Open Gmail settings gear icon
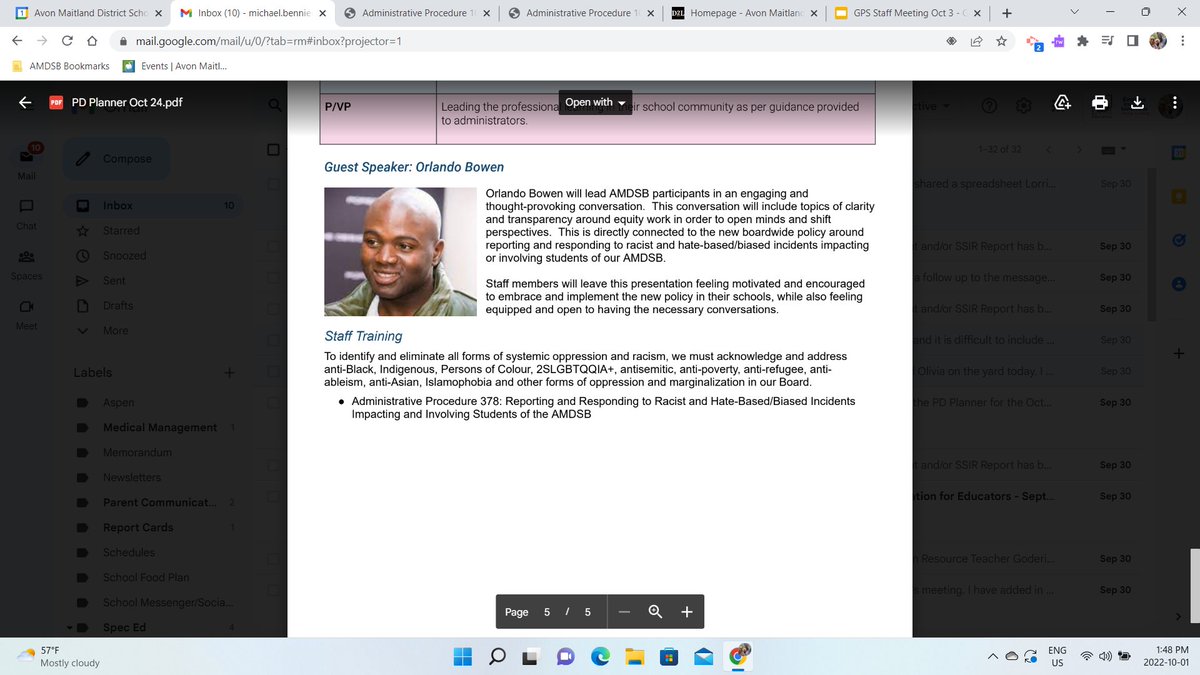 [x=1023, y=107]
